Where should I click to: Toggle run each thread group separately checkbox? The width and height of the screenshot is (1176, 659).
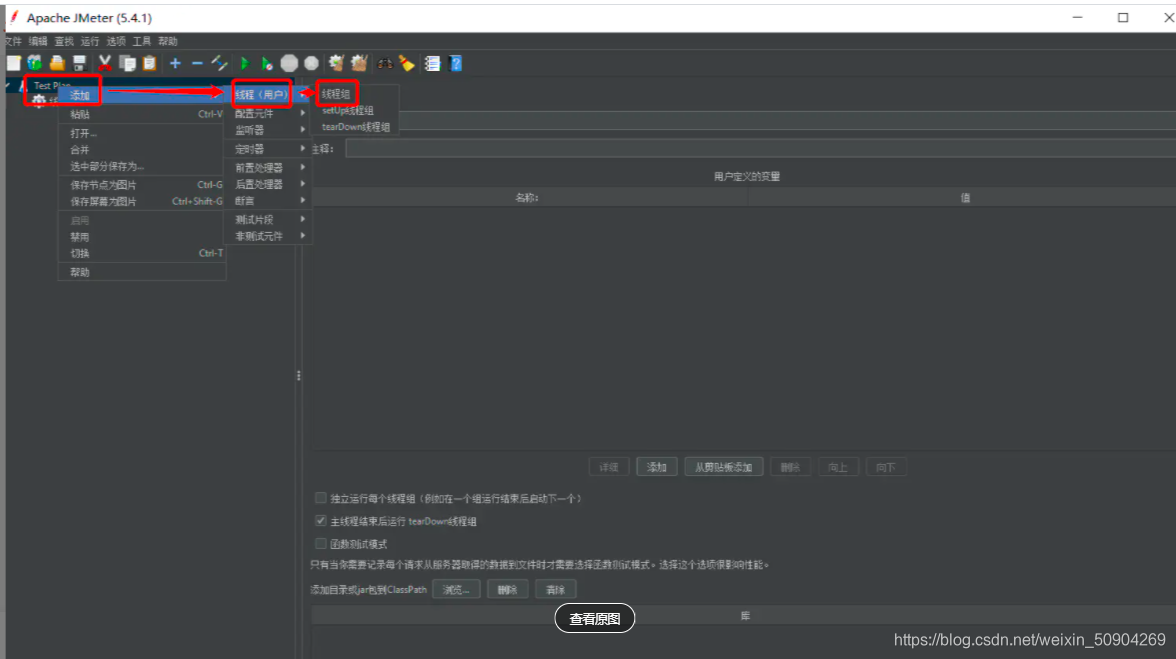pyautogui.click(x=321, y=498)
